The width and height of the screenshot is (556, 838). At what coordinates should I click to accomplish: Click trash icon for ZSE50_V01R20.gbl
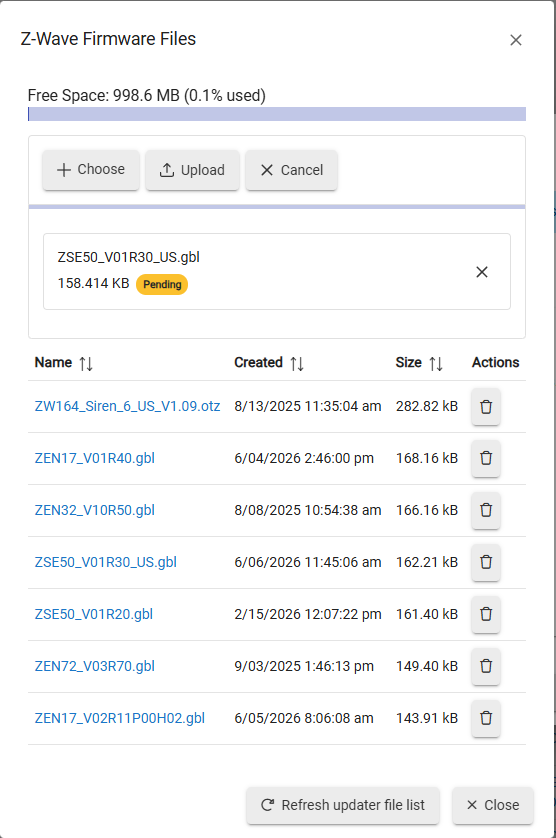pyautogui.click(x=485, y=614)
